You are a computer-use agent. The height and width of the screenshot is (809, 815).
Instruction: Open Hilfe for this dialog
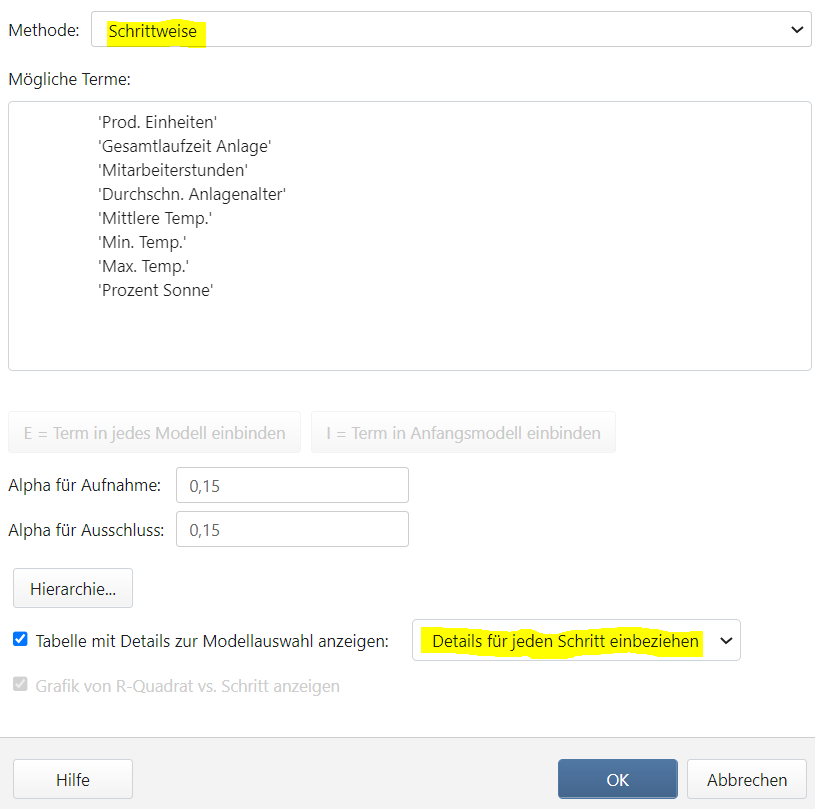(72, 780)
